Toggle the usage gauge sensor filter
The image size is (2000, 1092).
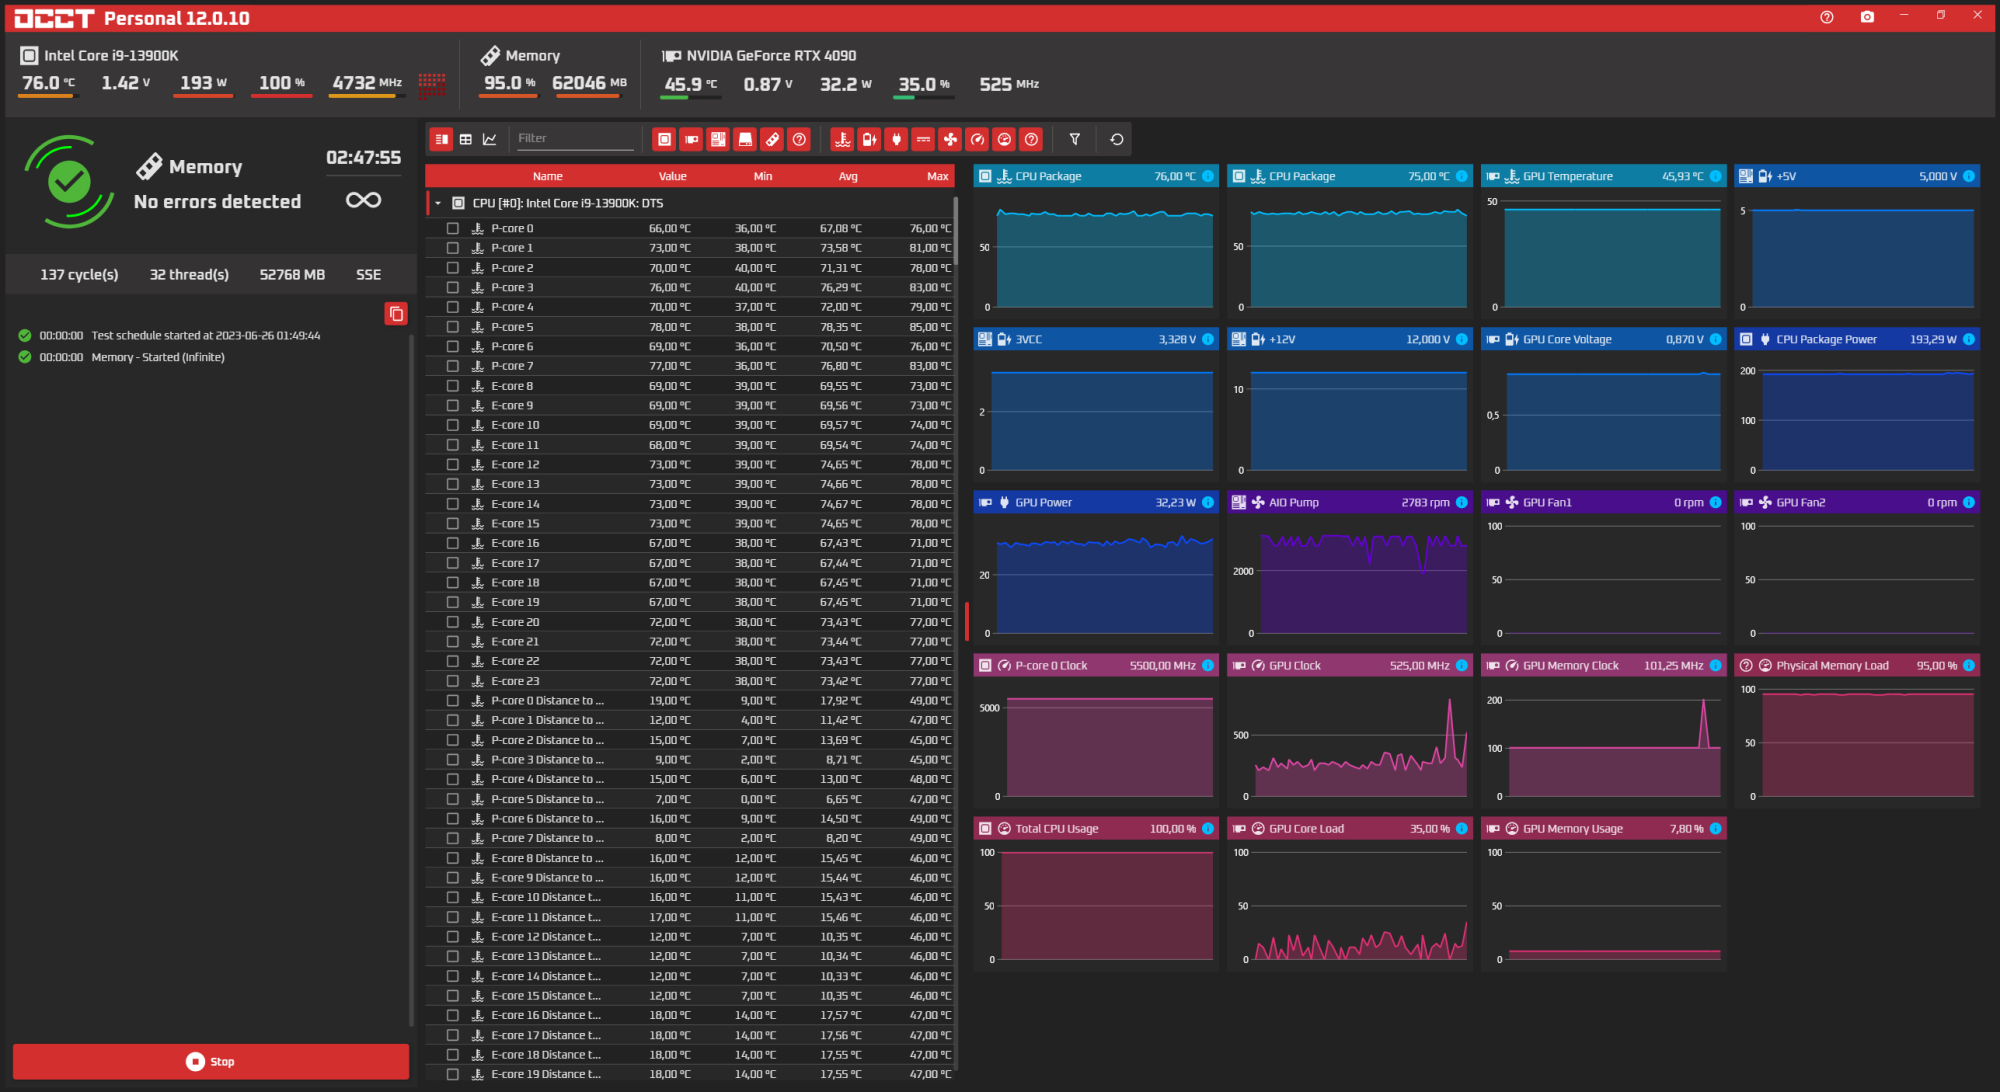point(1005,139)
